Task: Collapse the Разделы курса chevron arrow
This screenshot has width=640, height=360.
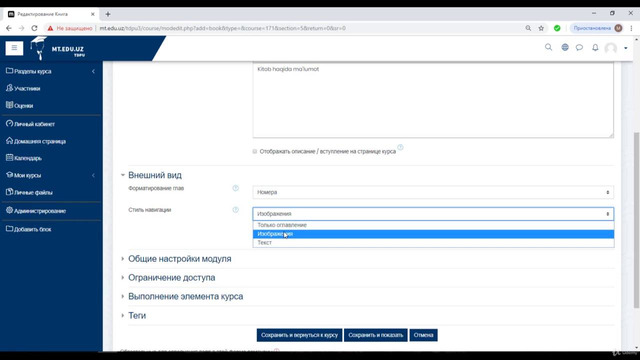Action: (93, 71)
